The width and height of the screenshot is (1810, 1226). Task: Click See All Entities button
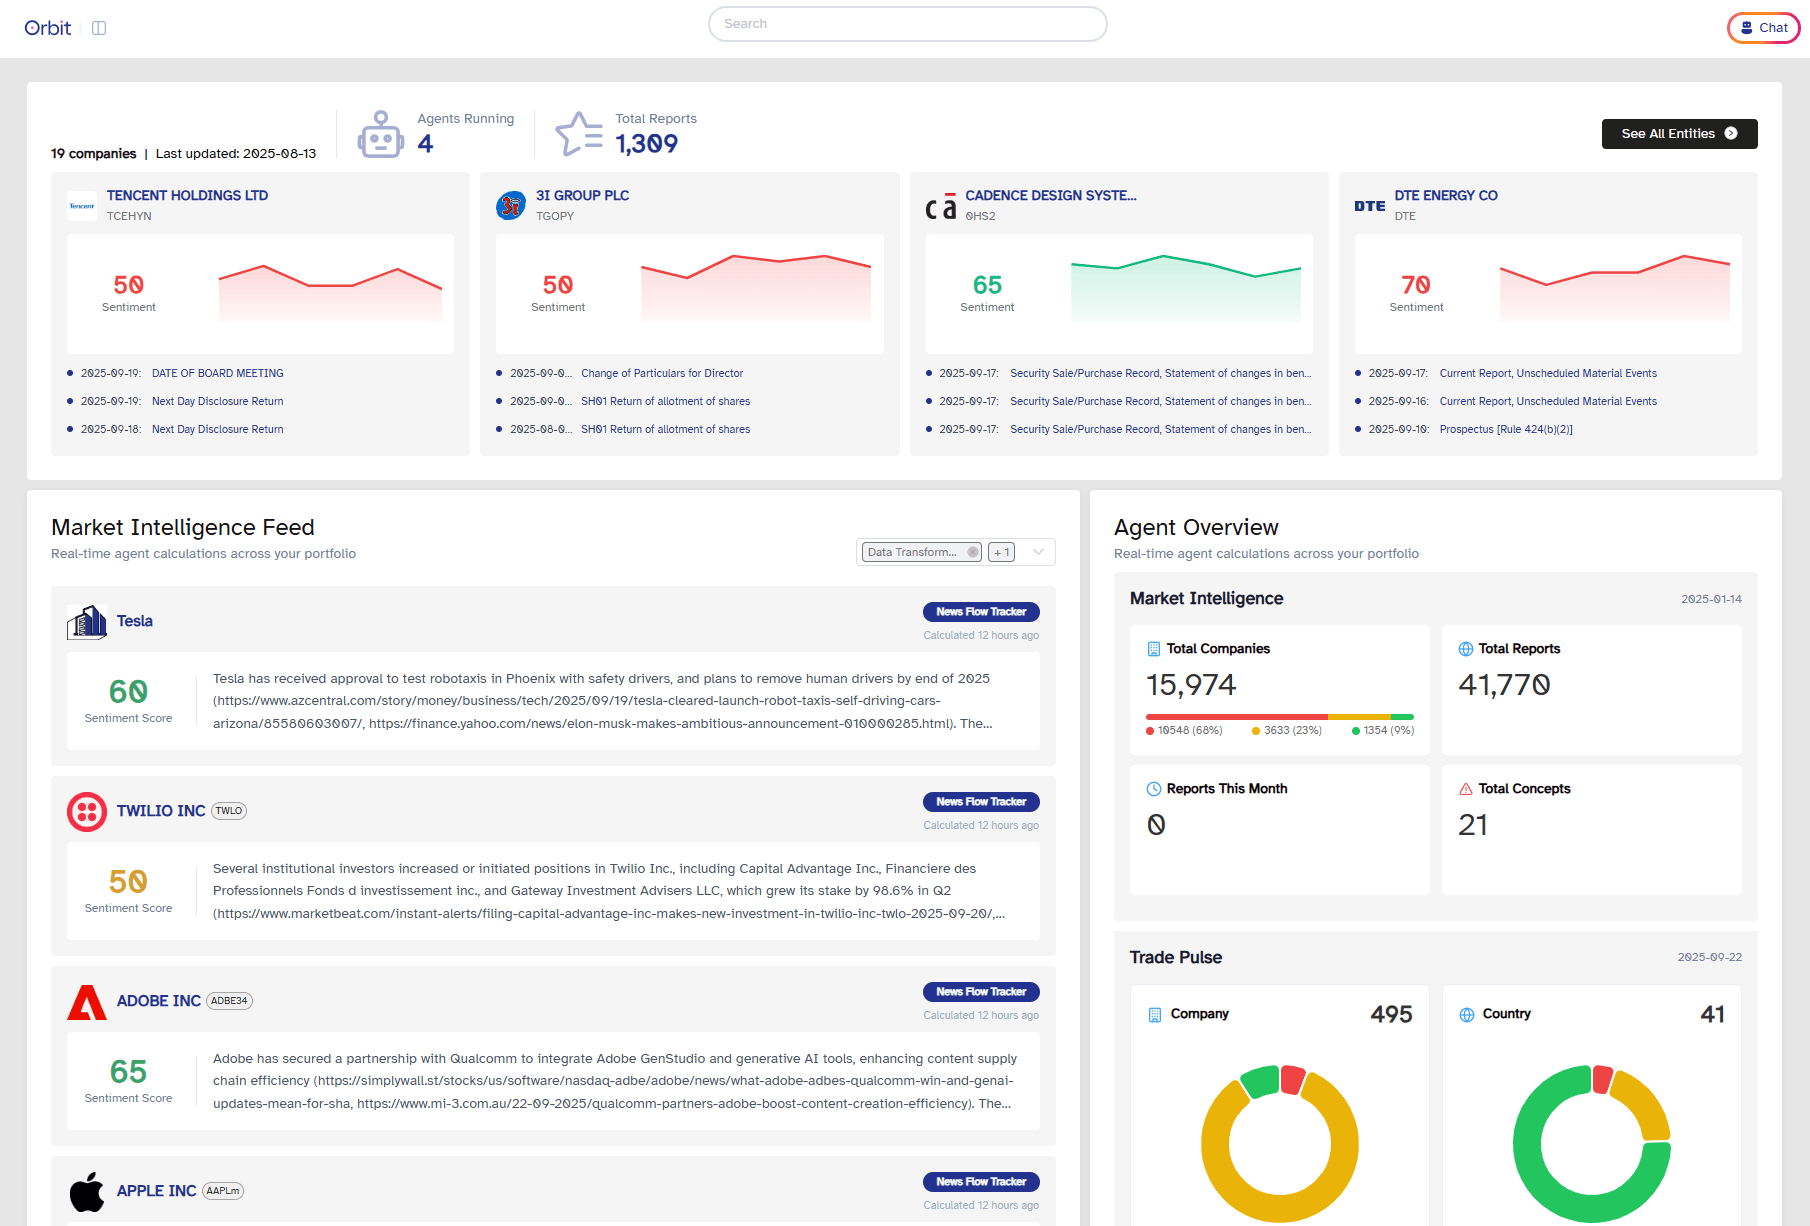click(1679, 134)
